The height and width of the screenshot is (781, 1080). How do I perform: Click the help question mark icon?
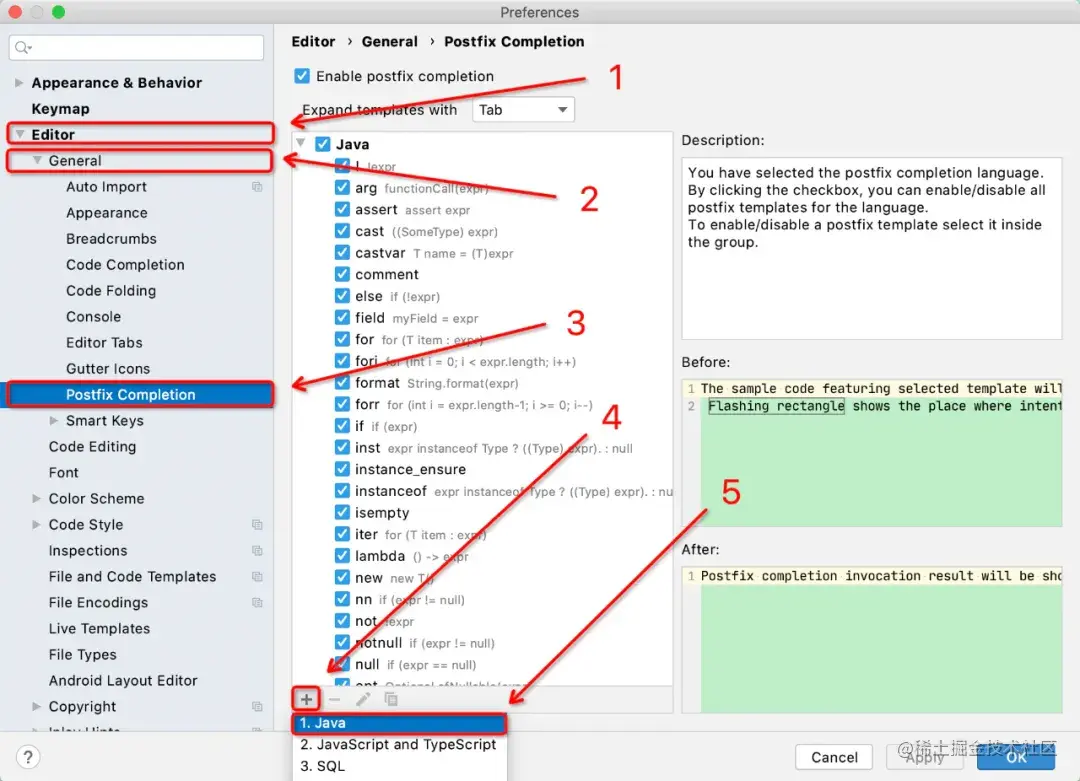pos(28,757)
